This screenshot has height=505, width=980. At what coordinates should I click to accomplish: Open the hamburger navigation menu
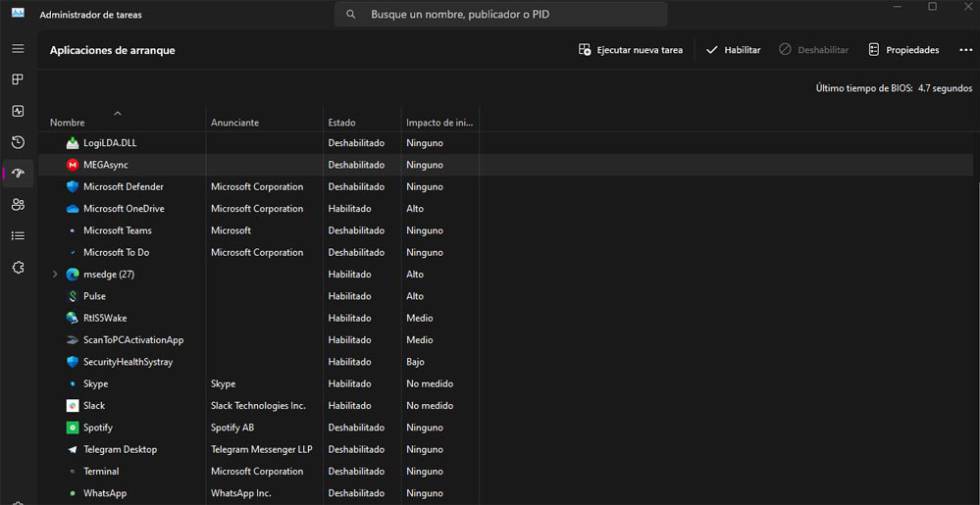[x=18, y=49]
